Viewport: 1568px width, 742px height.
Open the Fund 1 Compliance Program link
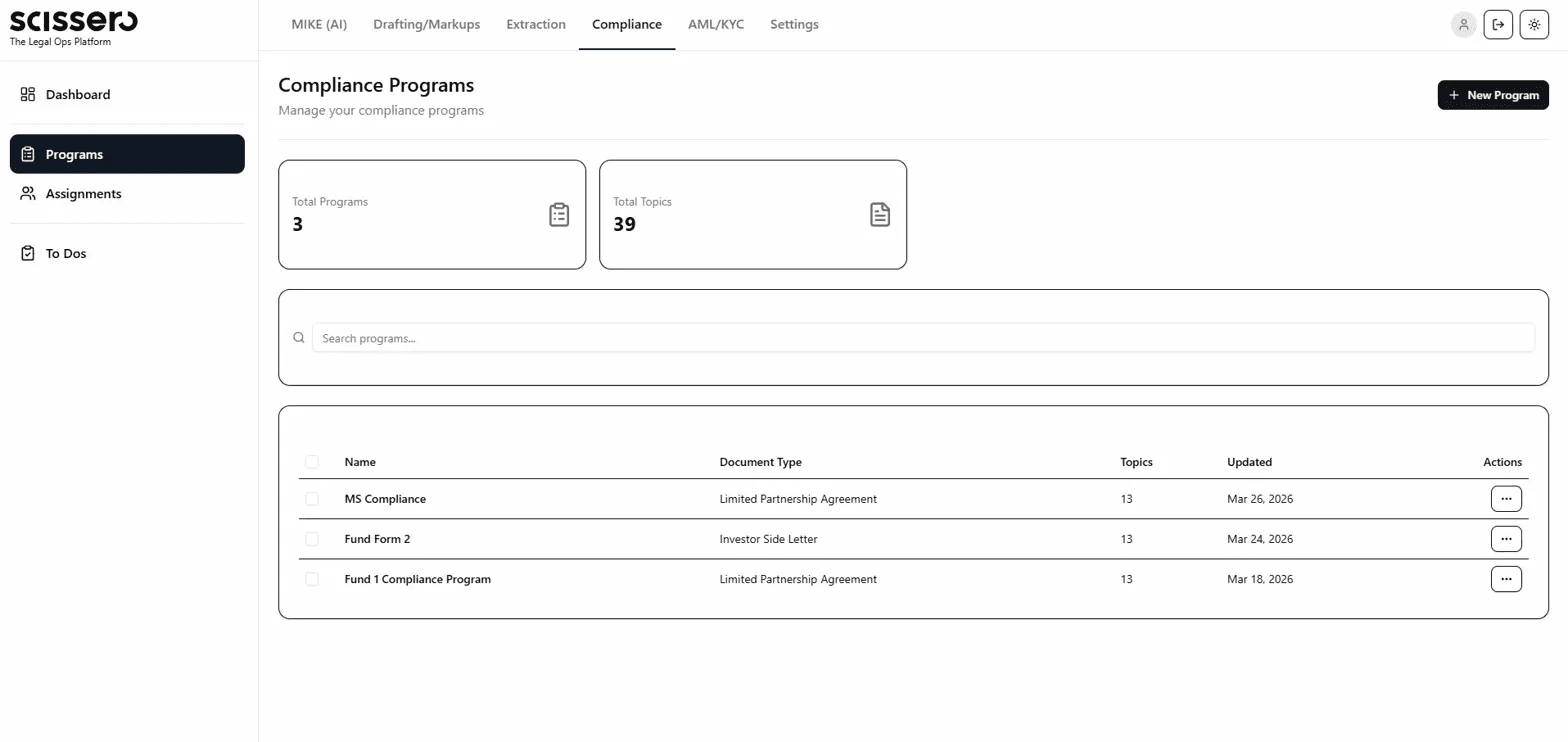417,579
